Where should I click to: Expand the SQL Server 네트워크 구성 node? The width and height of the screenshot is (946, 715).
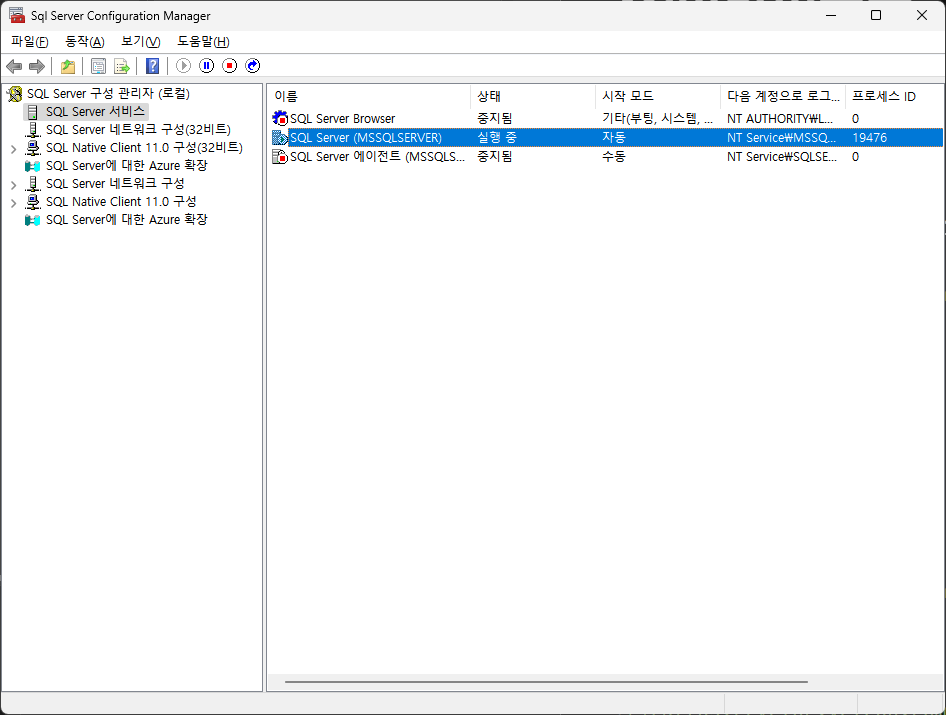click(13, 185)
